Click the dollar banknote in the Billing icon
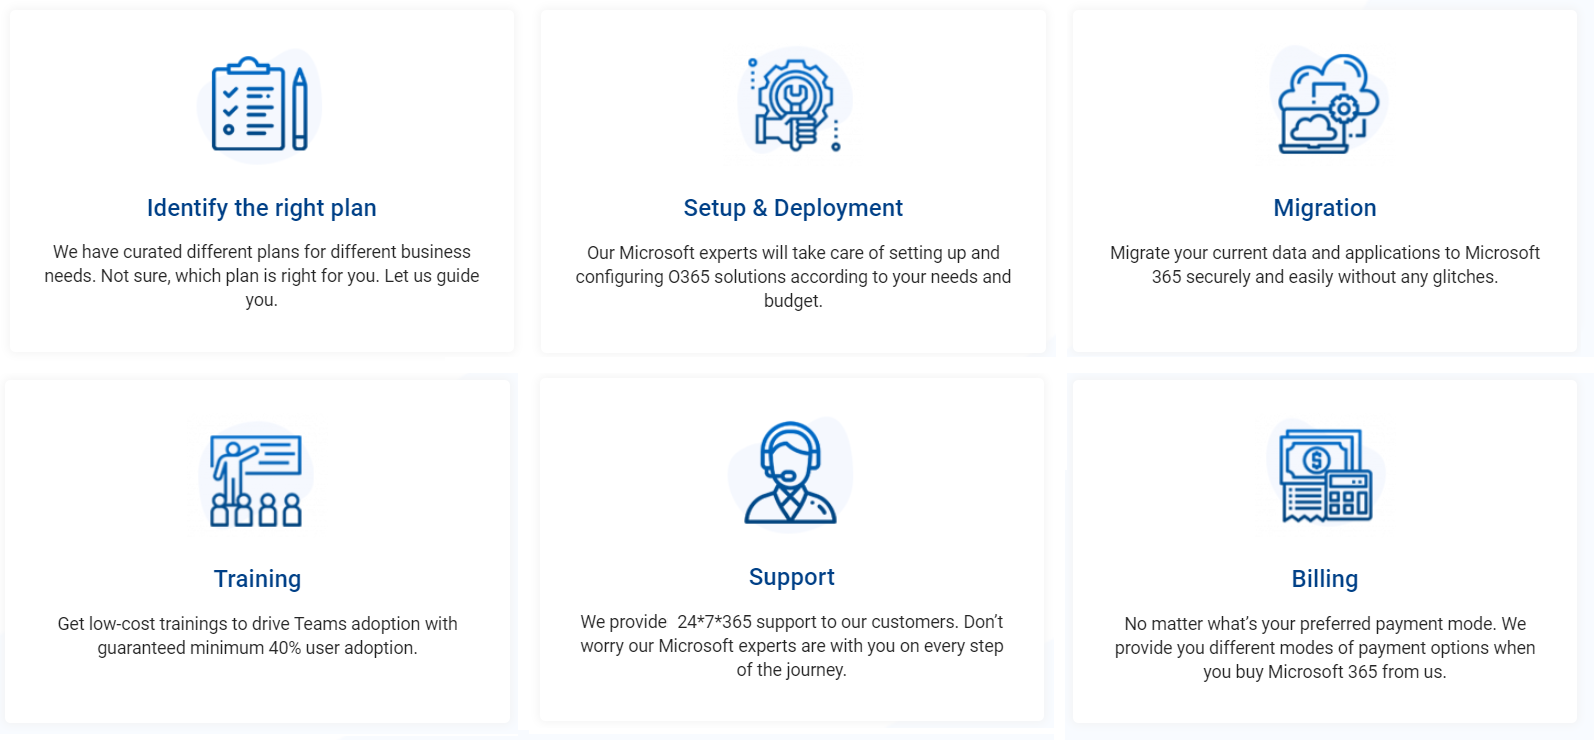Viewport: 1594px width, 740px height. coord(1317,460)
